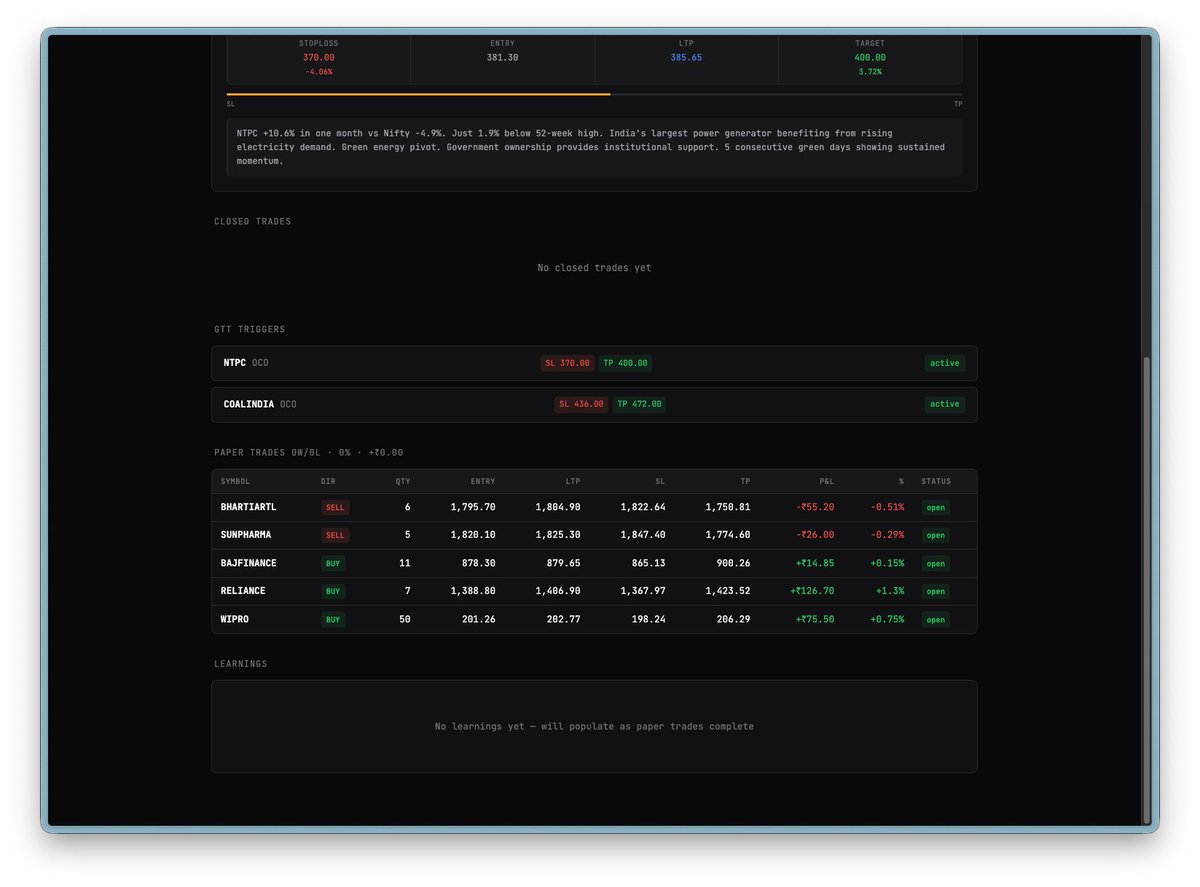
Task: Click the take profit value 1,423.52
Action: 727,591
